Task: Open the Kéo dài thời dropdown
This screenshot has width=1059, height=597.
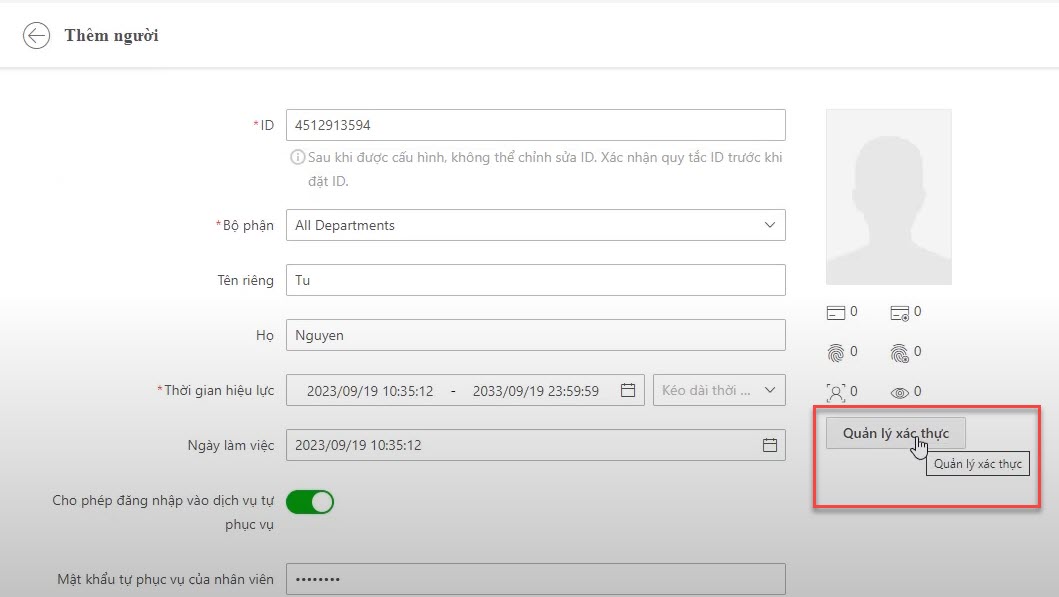Action: tap(718, 390)
